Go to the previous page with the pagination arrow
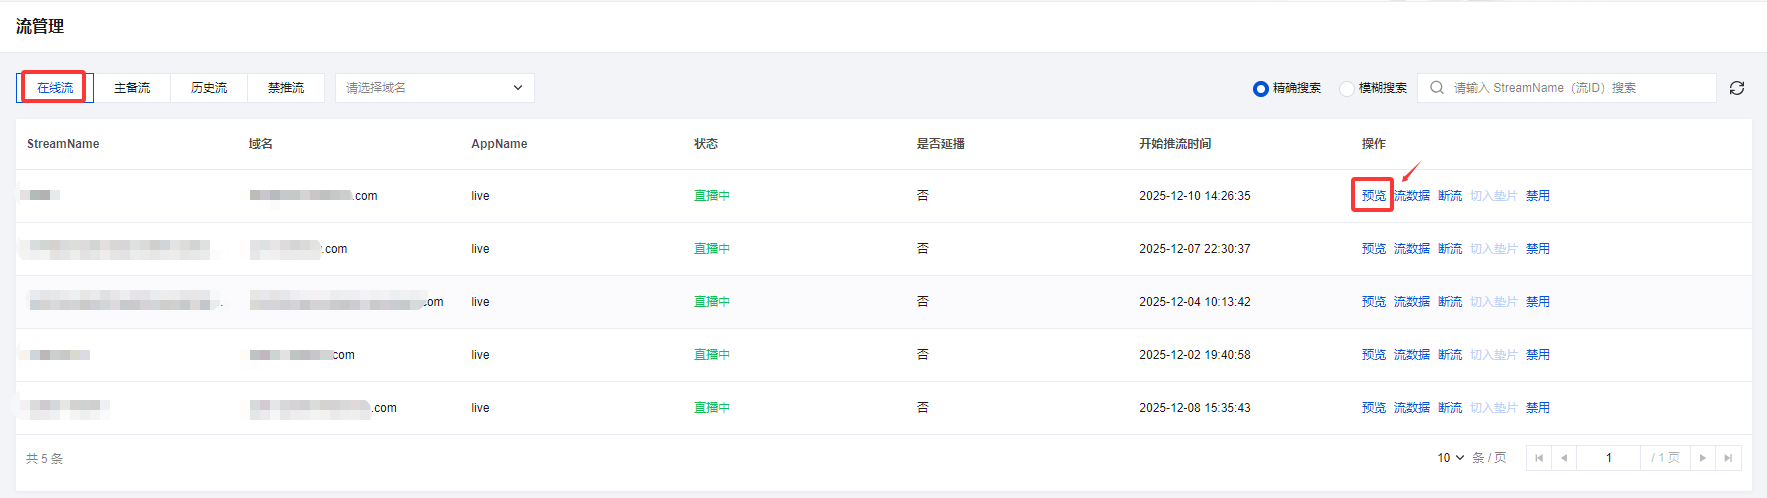The image size is (1767, 498). [x=1564, y=458]
